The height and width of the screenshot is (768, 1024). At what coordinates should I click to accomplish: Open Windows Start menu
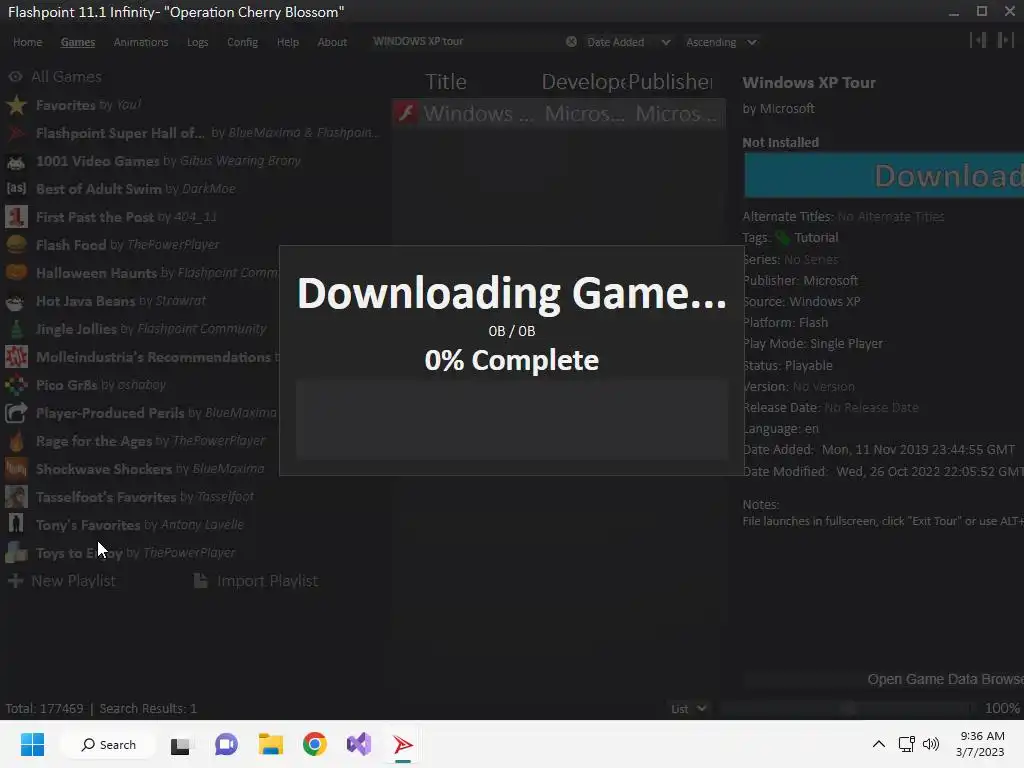point(32,744)
